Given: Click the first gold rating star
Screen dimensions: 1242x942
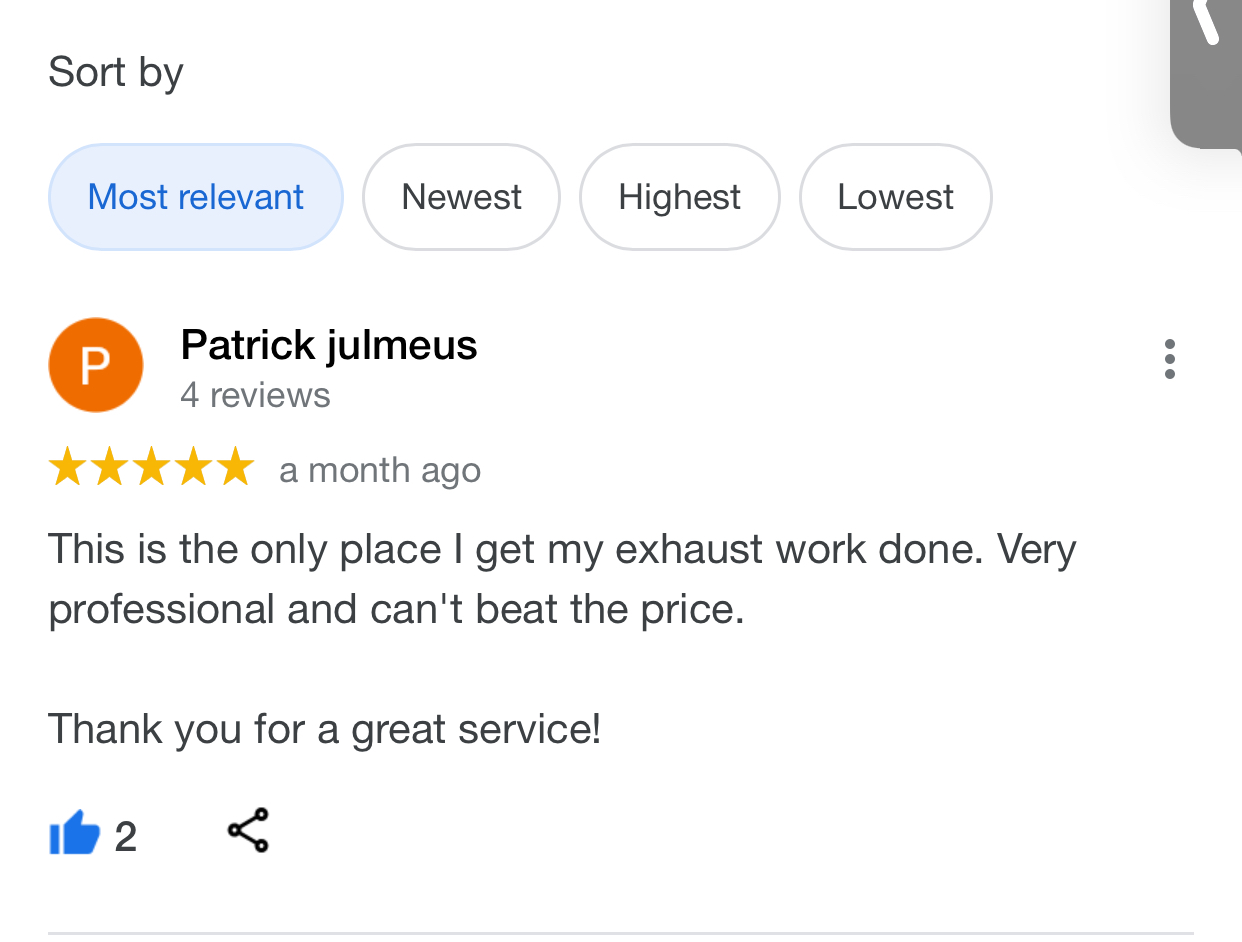Looking at the screenshot, I should 67,468.
